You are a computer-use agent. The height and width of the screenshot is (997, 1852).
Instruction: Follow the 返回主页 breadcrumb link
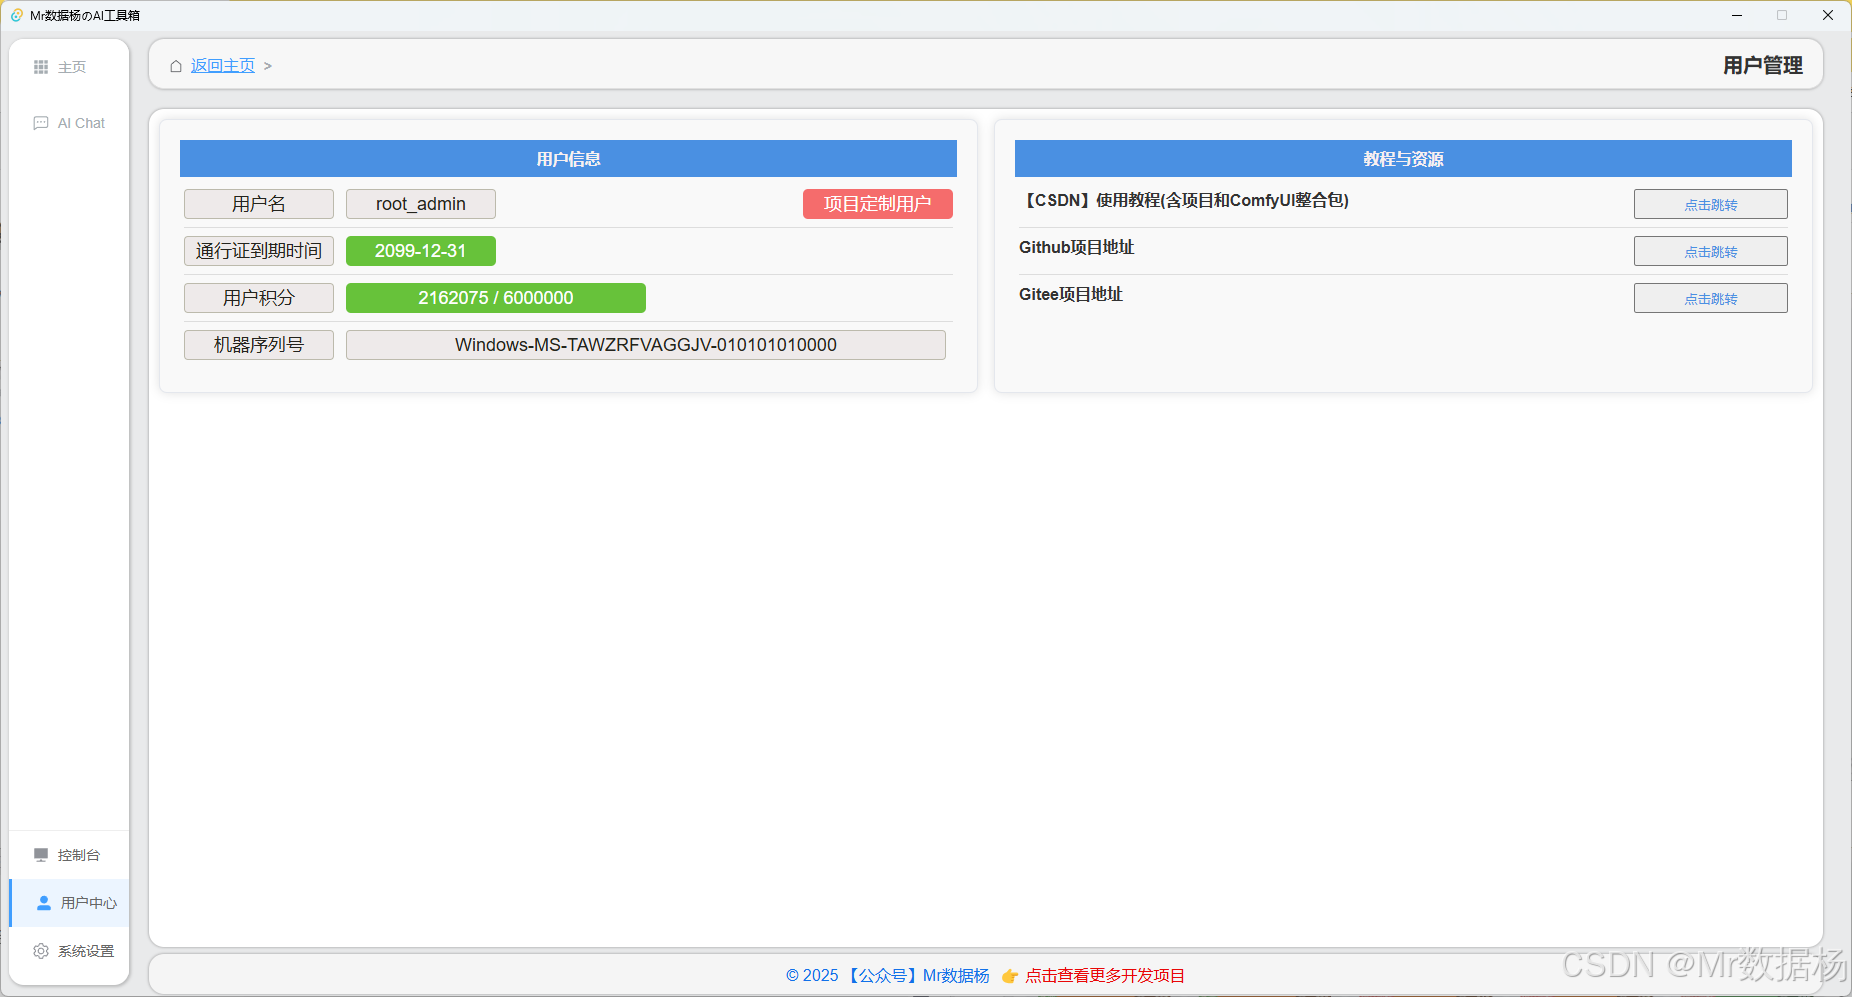point(223,66)
